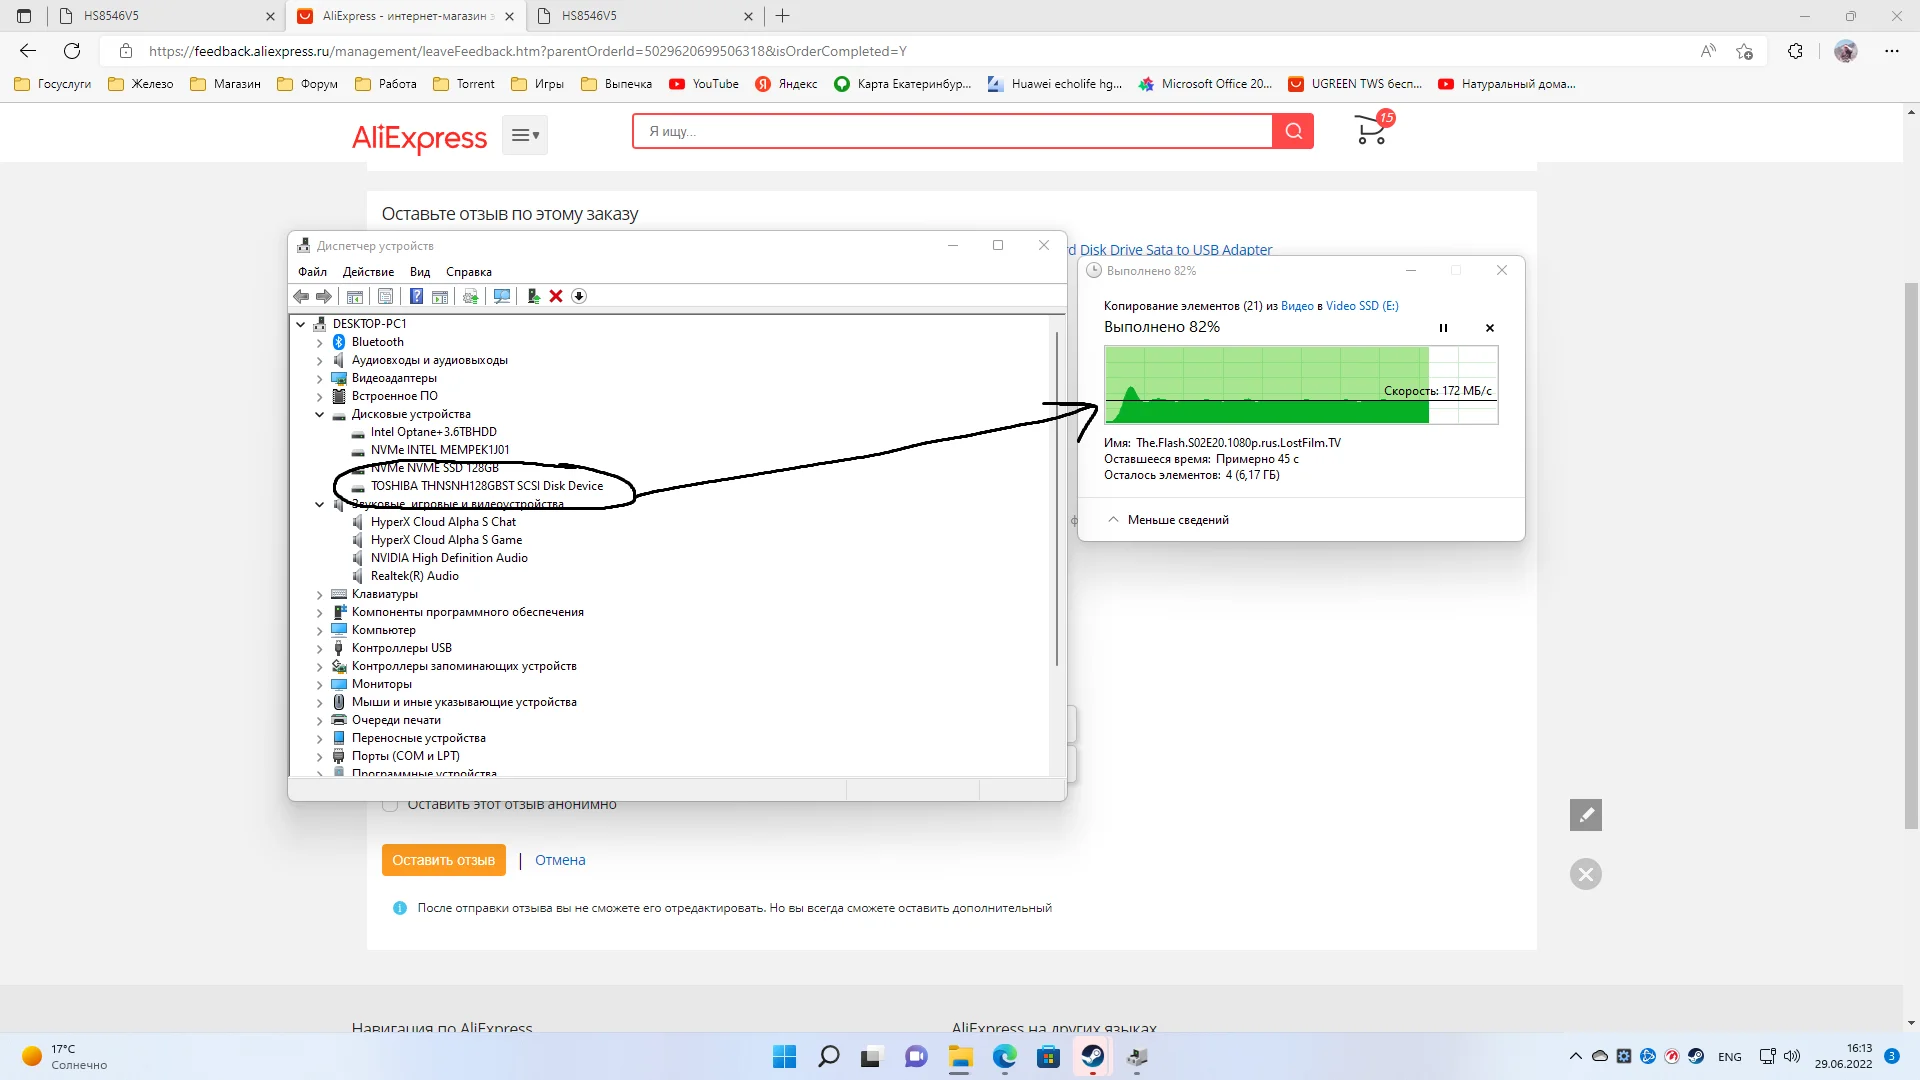Click the green copy speed progress graph

1266,385
